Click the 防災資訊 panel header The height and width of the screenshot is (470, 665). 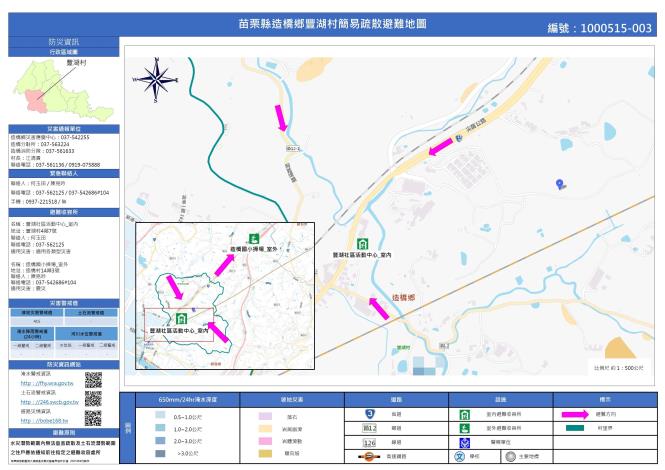click(64, 42)
